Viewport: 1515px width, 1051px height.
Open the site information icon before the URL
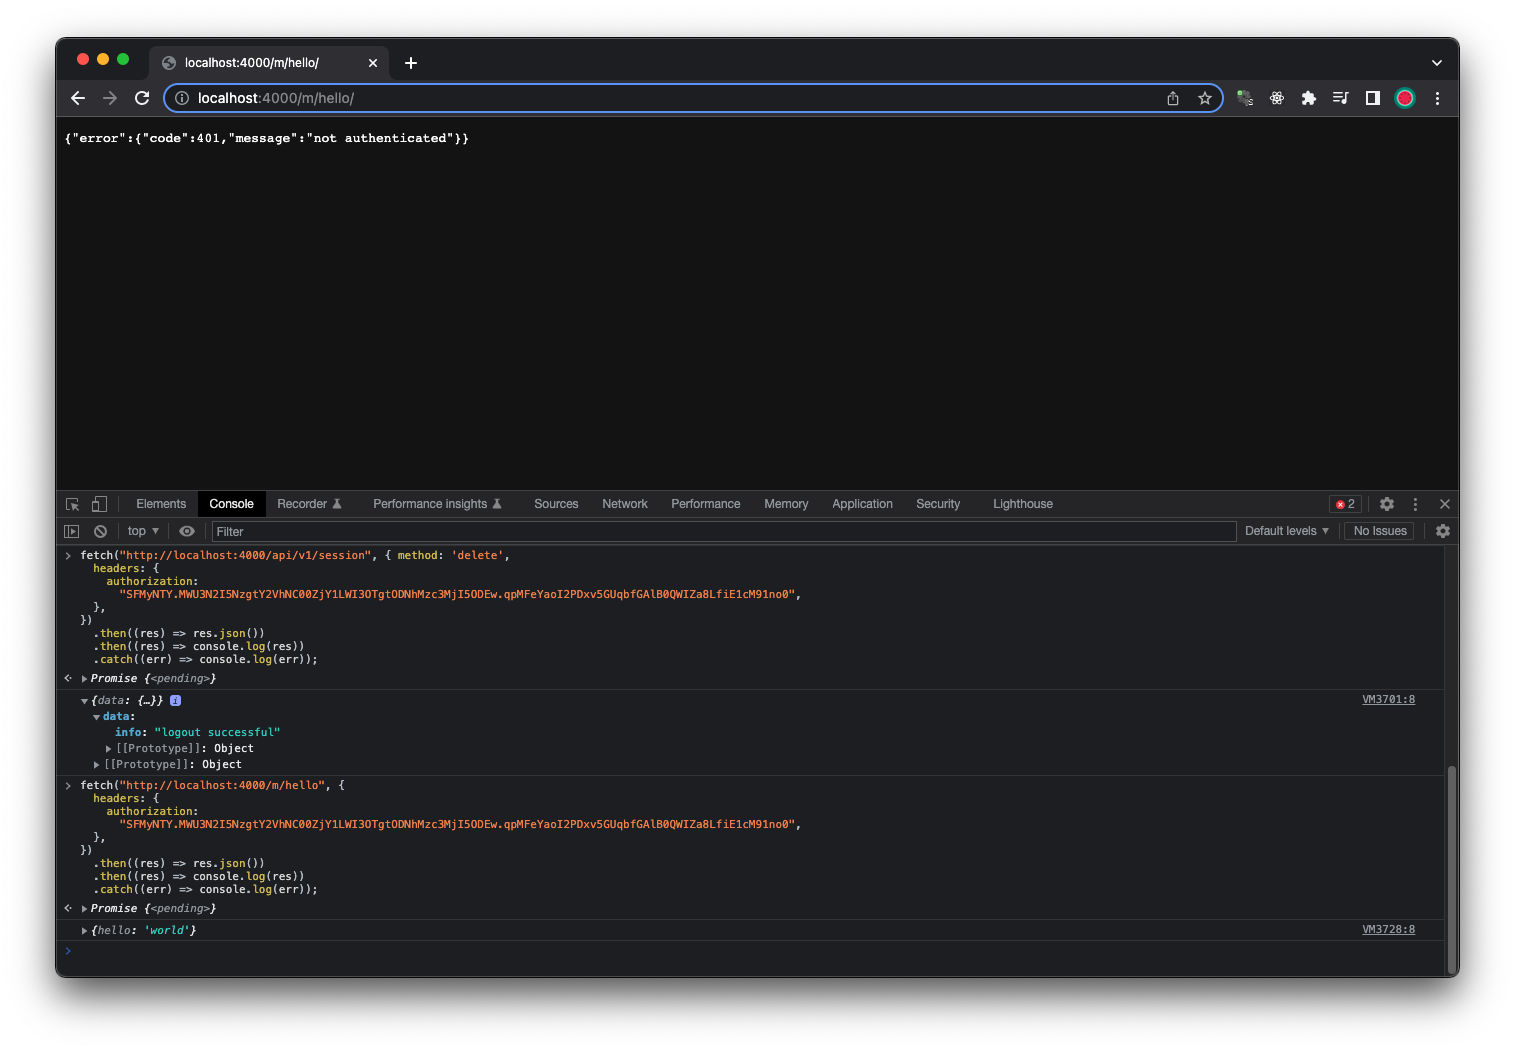tap(181, 98)
